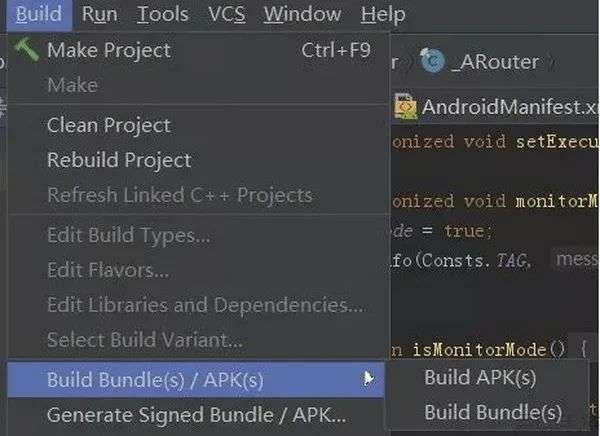Open the Window menu

click(x=302, y=14)
